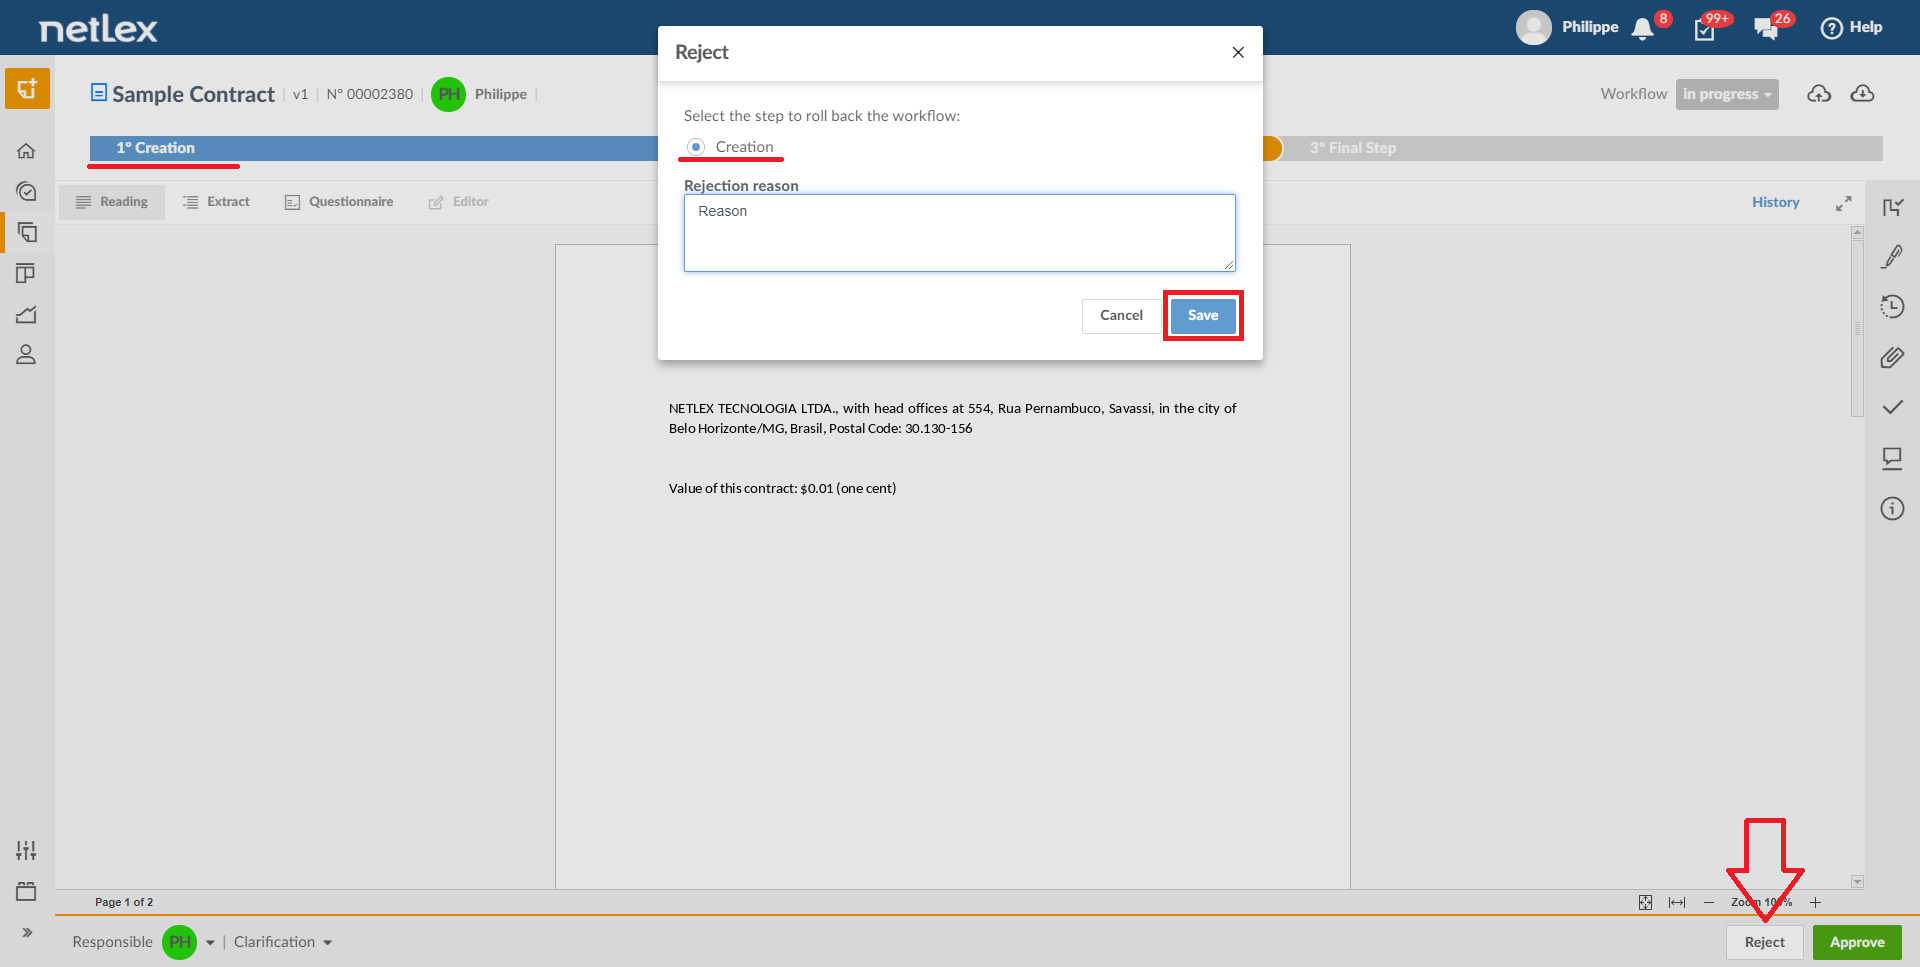Select the Creation radio button

tap(696, 147)
